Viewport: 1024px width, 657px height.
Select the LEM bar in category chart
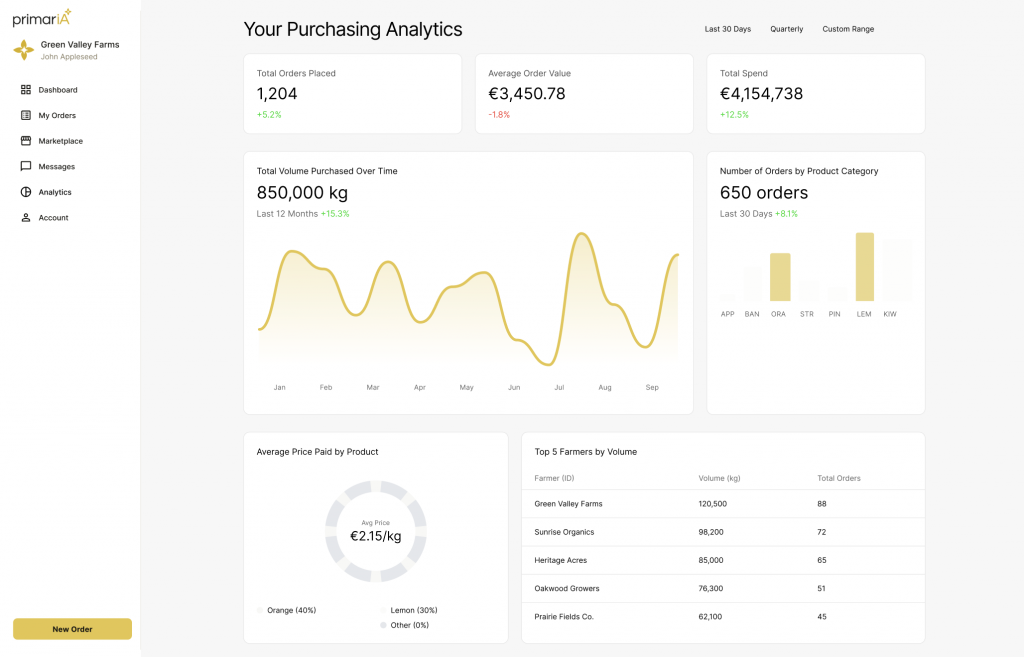(864, 267)
